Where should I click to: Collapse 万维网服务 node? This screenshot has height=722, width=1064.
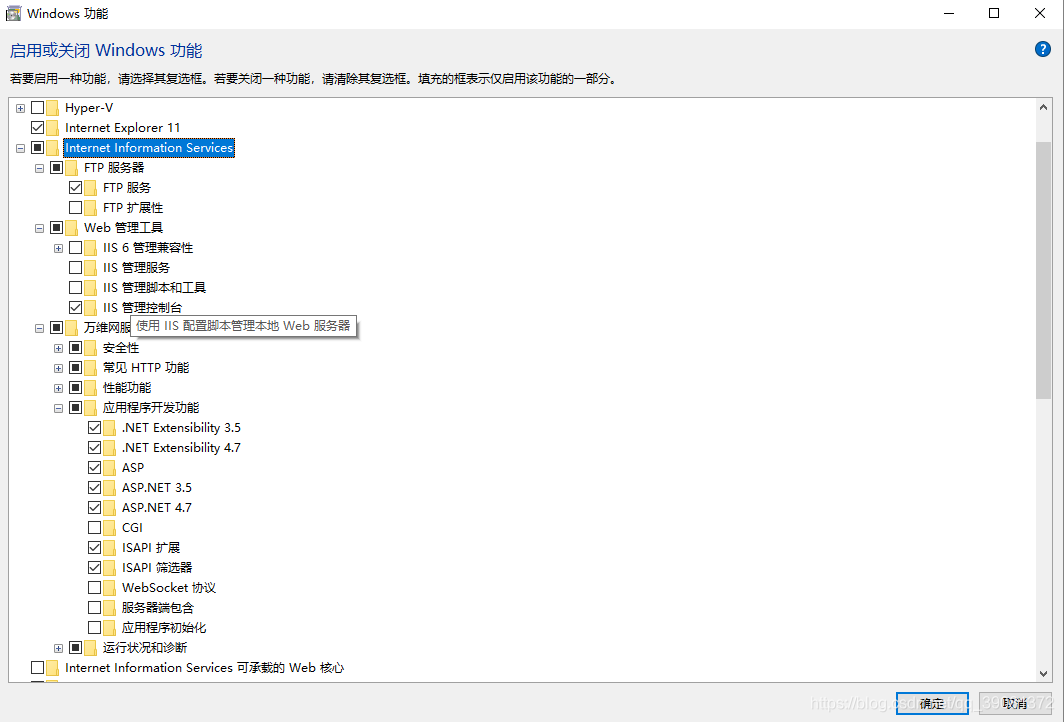39,328
